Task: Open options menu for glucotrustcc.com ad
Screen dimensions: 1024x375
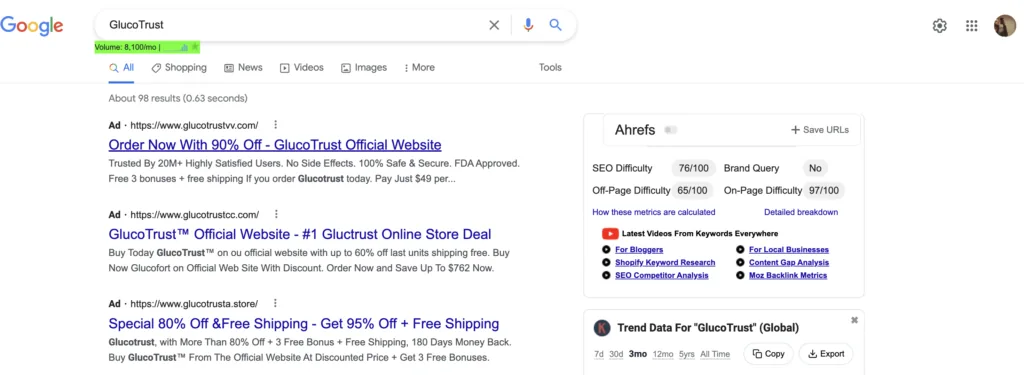Action: point(276,214)
